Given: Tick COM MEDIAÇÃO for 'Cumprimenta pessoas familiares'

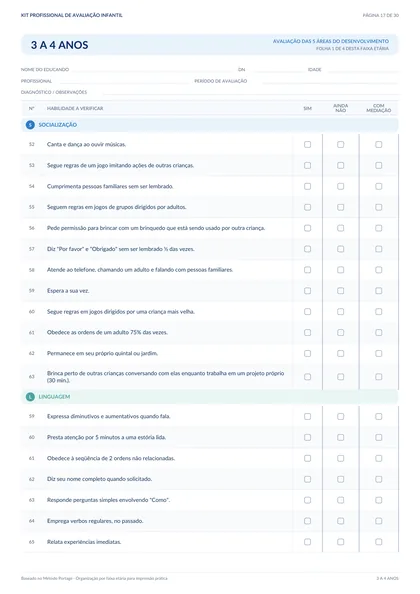Looking at the screenshot, I should tap(378, 186).
